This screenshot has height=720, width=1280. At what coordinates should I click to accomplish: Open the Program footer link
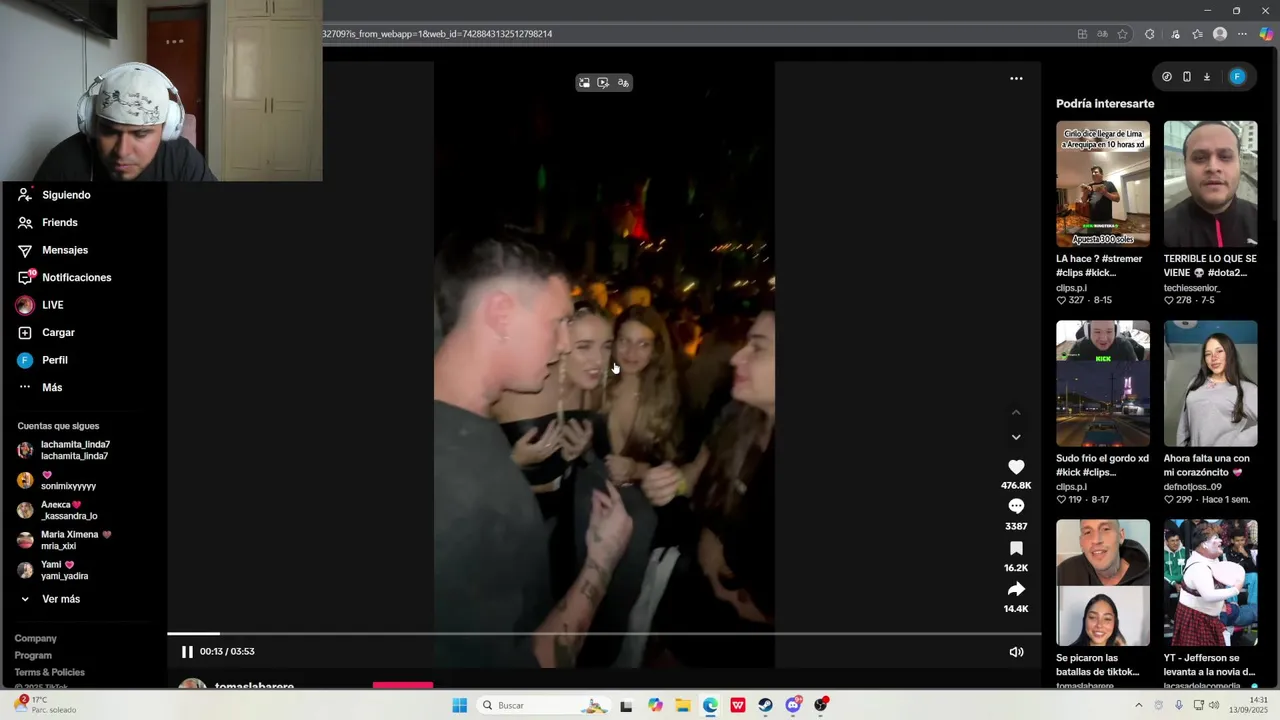point(33,656)
